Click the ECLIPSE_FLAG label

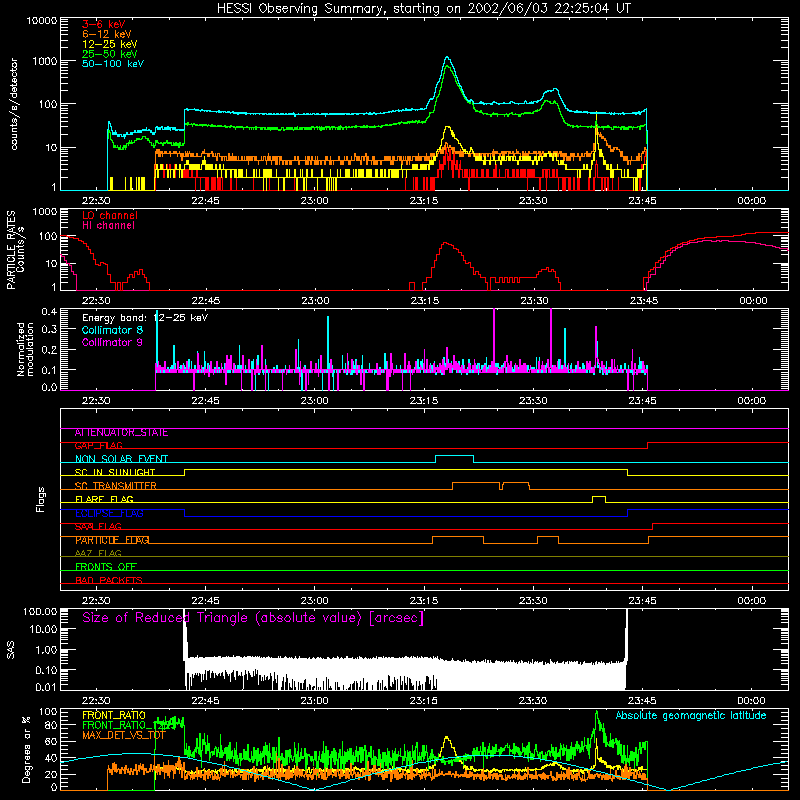(109, 513)
